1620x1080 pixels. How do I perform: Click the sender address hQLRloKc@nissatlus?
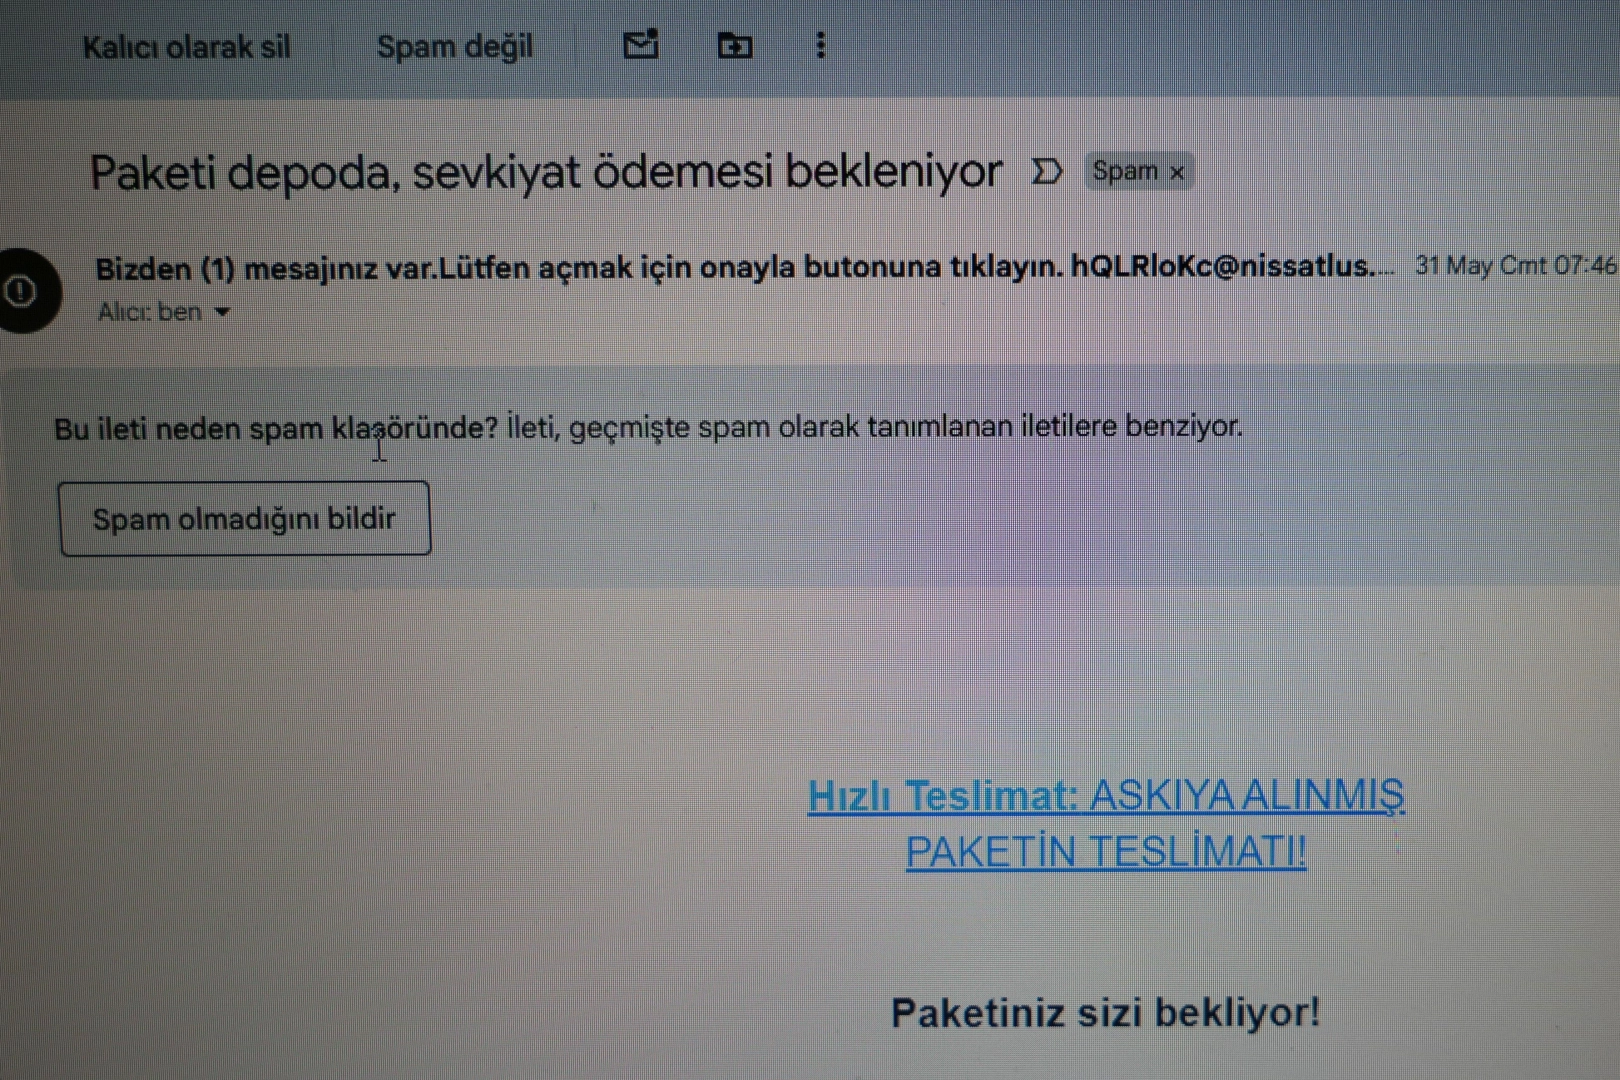tap(1222, 266)
